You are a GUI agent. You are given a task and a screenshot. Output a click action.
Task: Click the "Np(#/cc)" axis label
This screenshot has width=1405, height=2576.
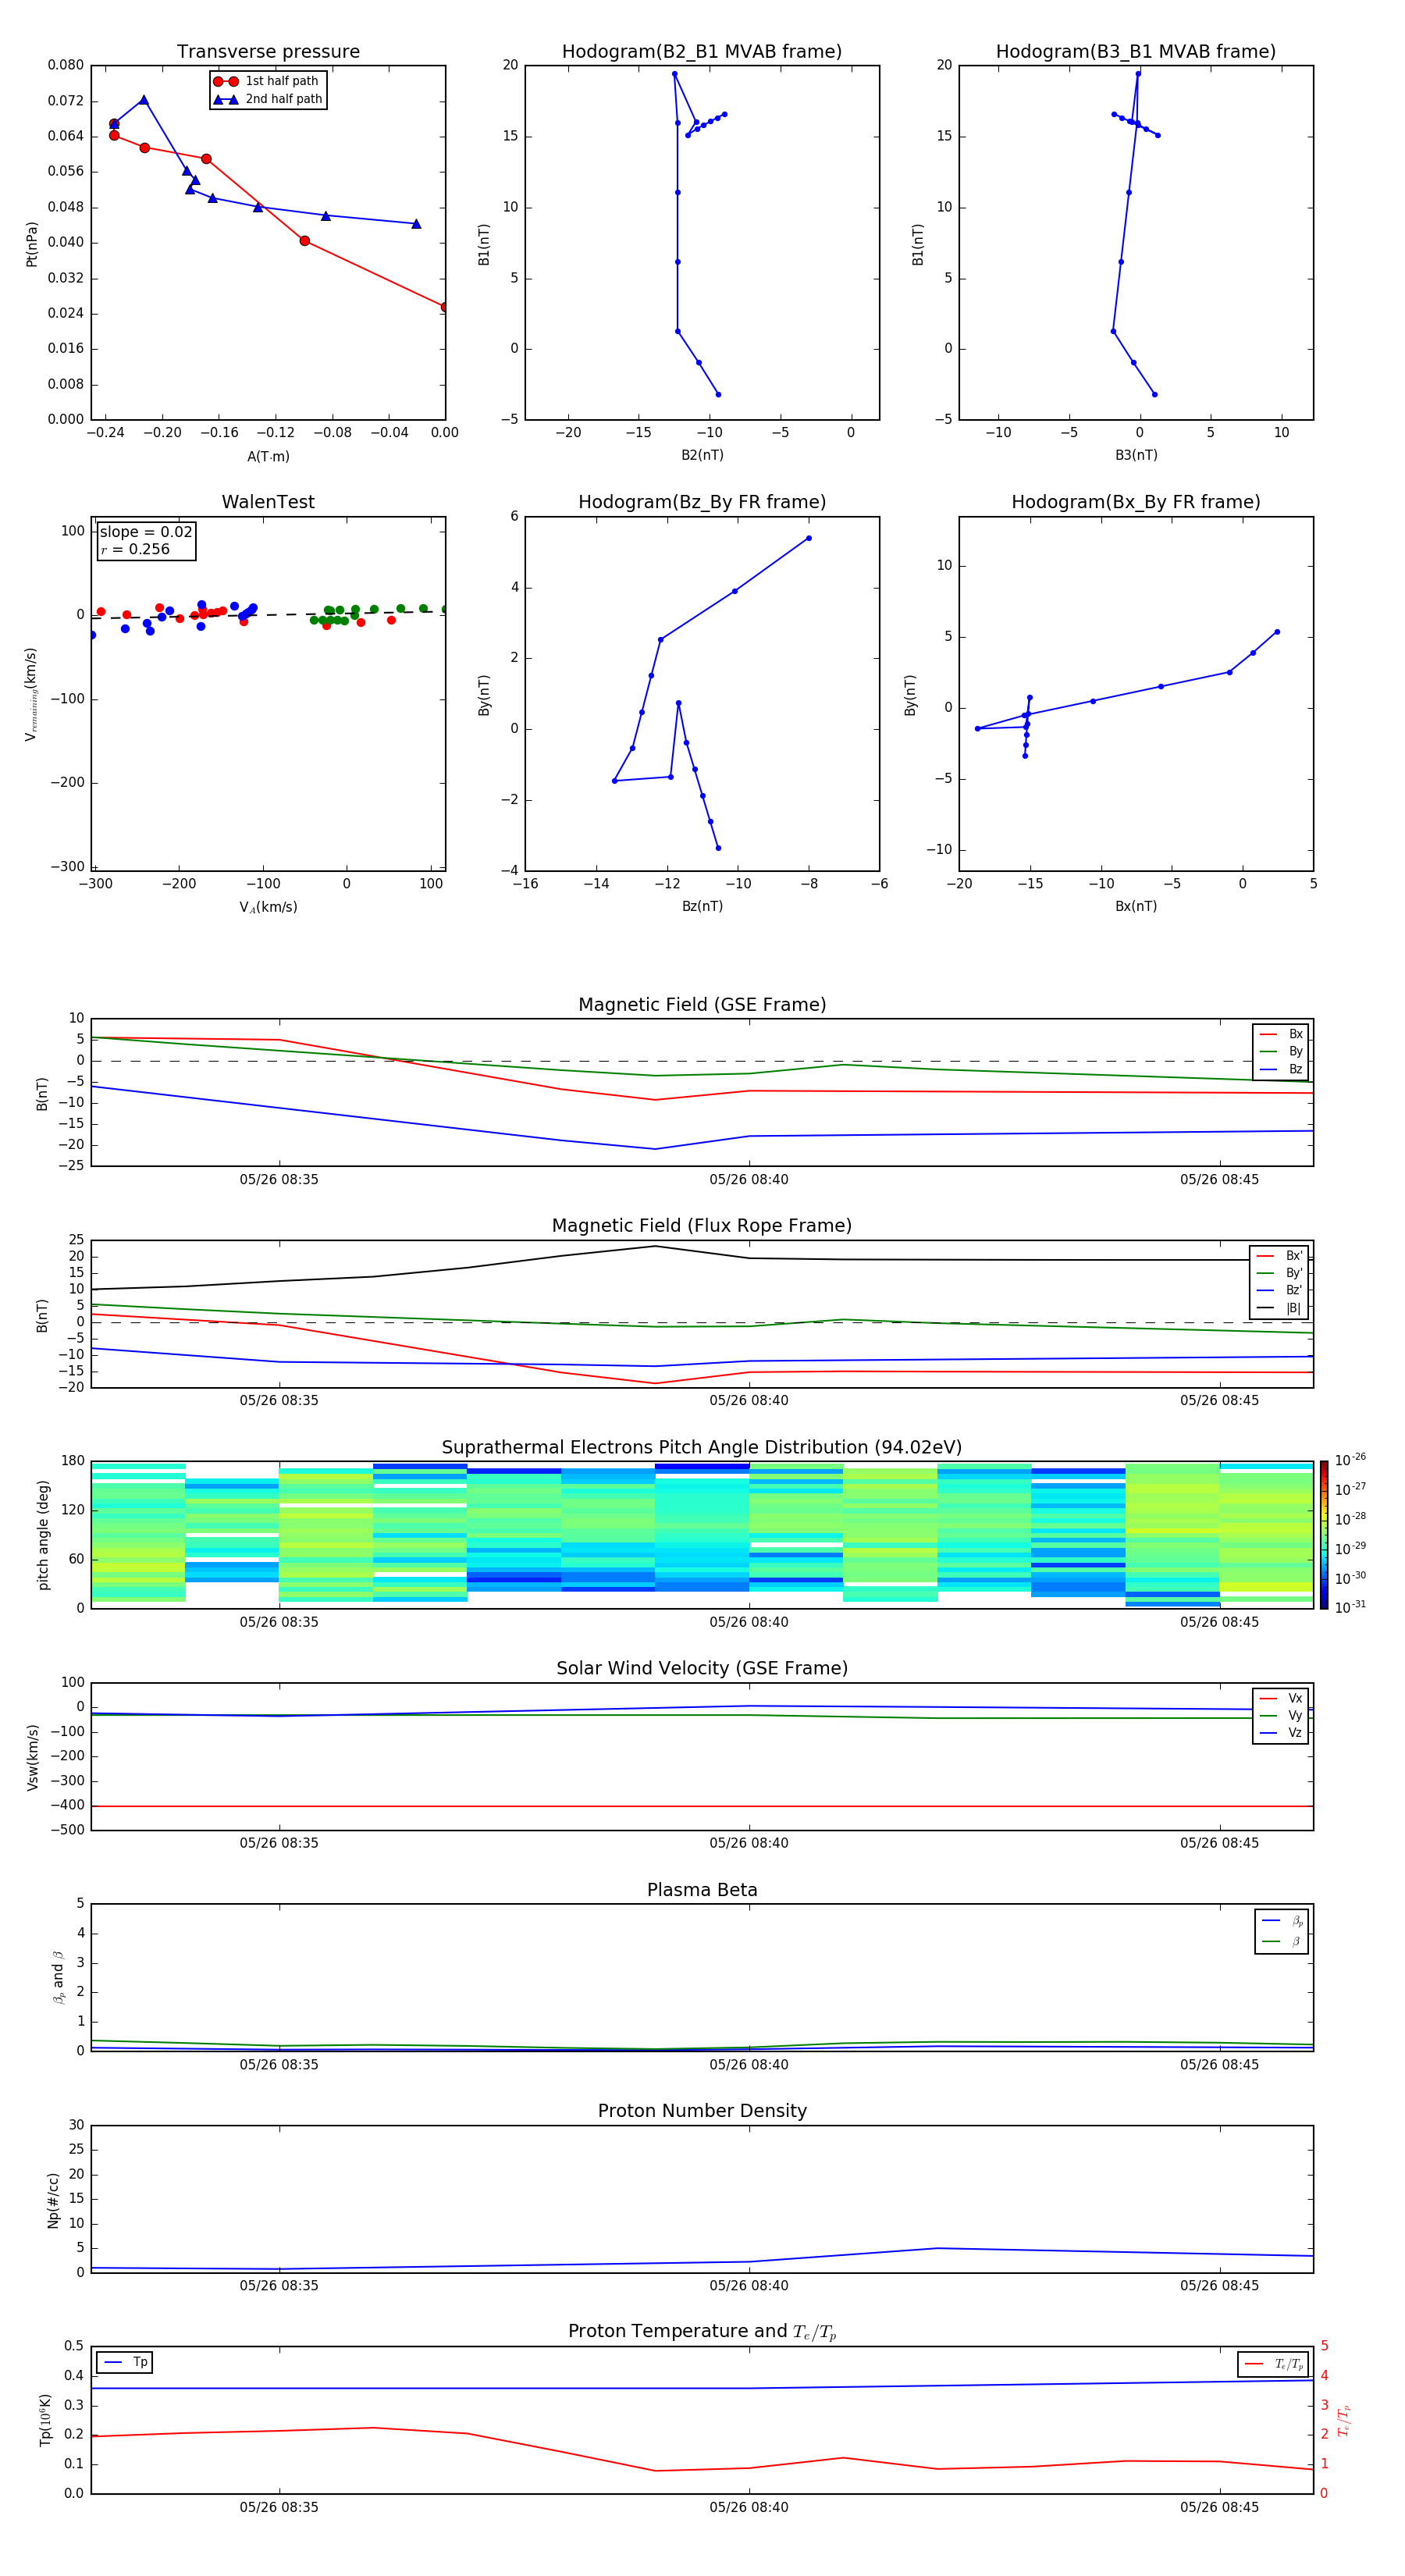tap(54, 2200)
